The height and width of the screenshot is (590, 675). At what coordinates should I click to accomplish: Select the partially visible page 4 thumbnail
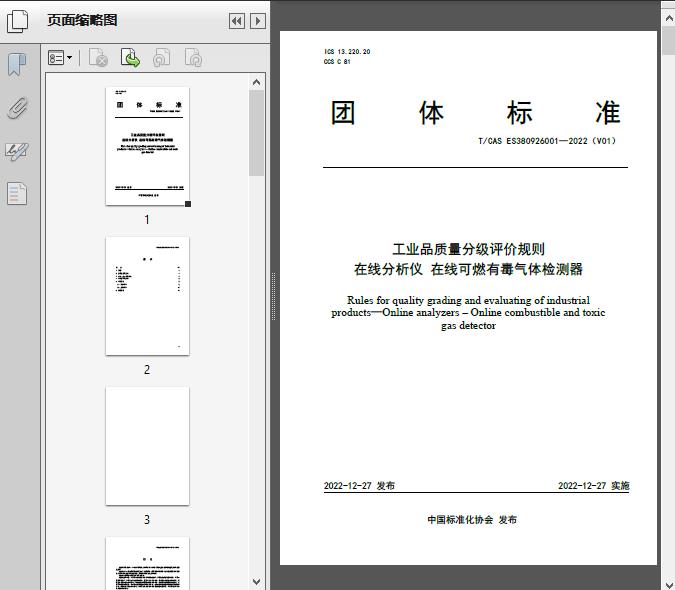coord(147,563)
